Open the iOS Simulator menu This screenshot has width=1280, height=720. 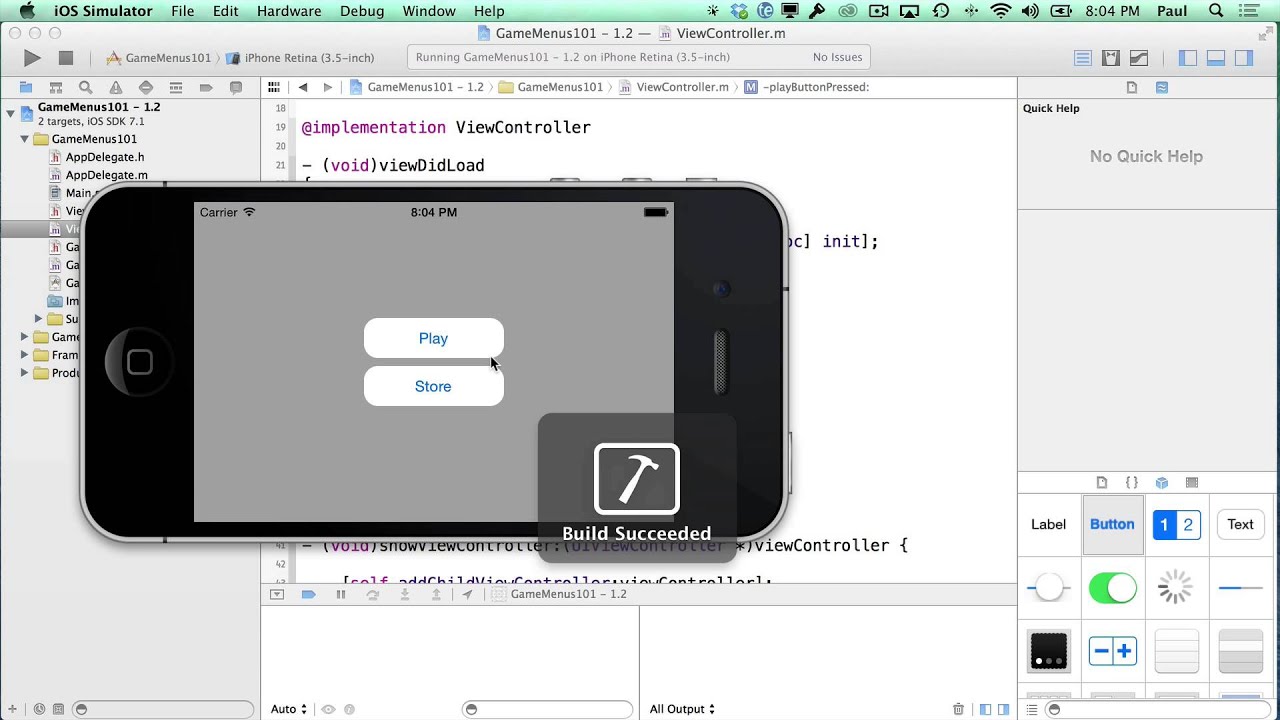coord(103,11)
